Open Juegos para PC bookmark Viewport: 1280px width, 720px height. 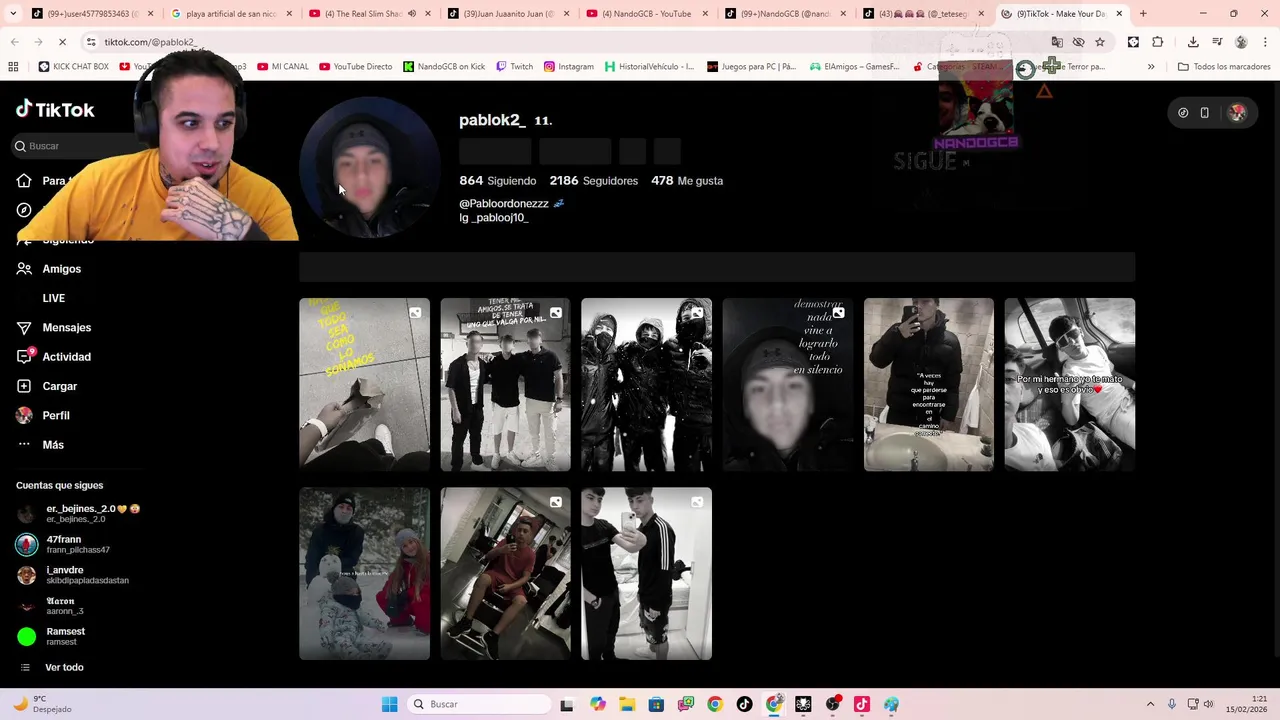coord(752,67)
